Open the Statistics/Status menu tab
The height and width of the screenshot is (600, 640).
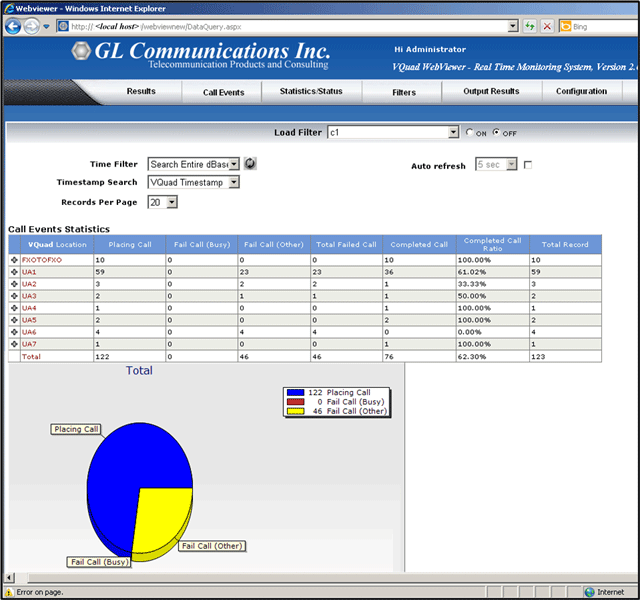tap(311, 91)
